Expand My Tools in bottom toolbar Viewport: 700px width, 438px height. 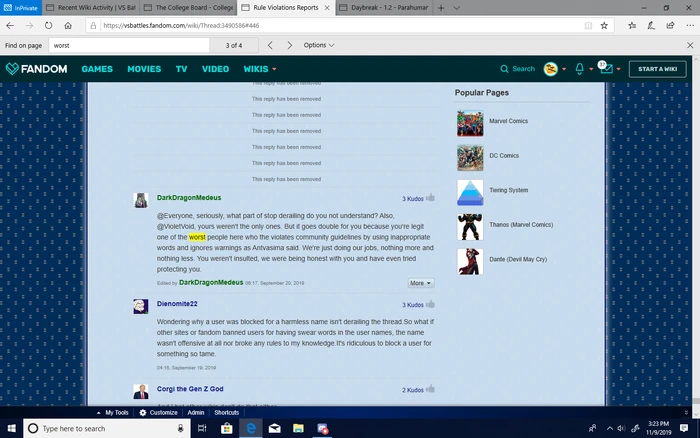pos(112,413)
